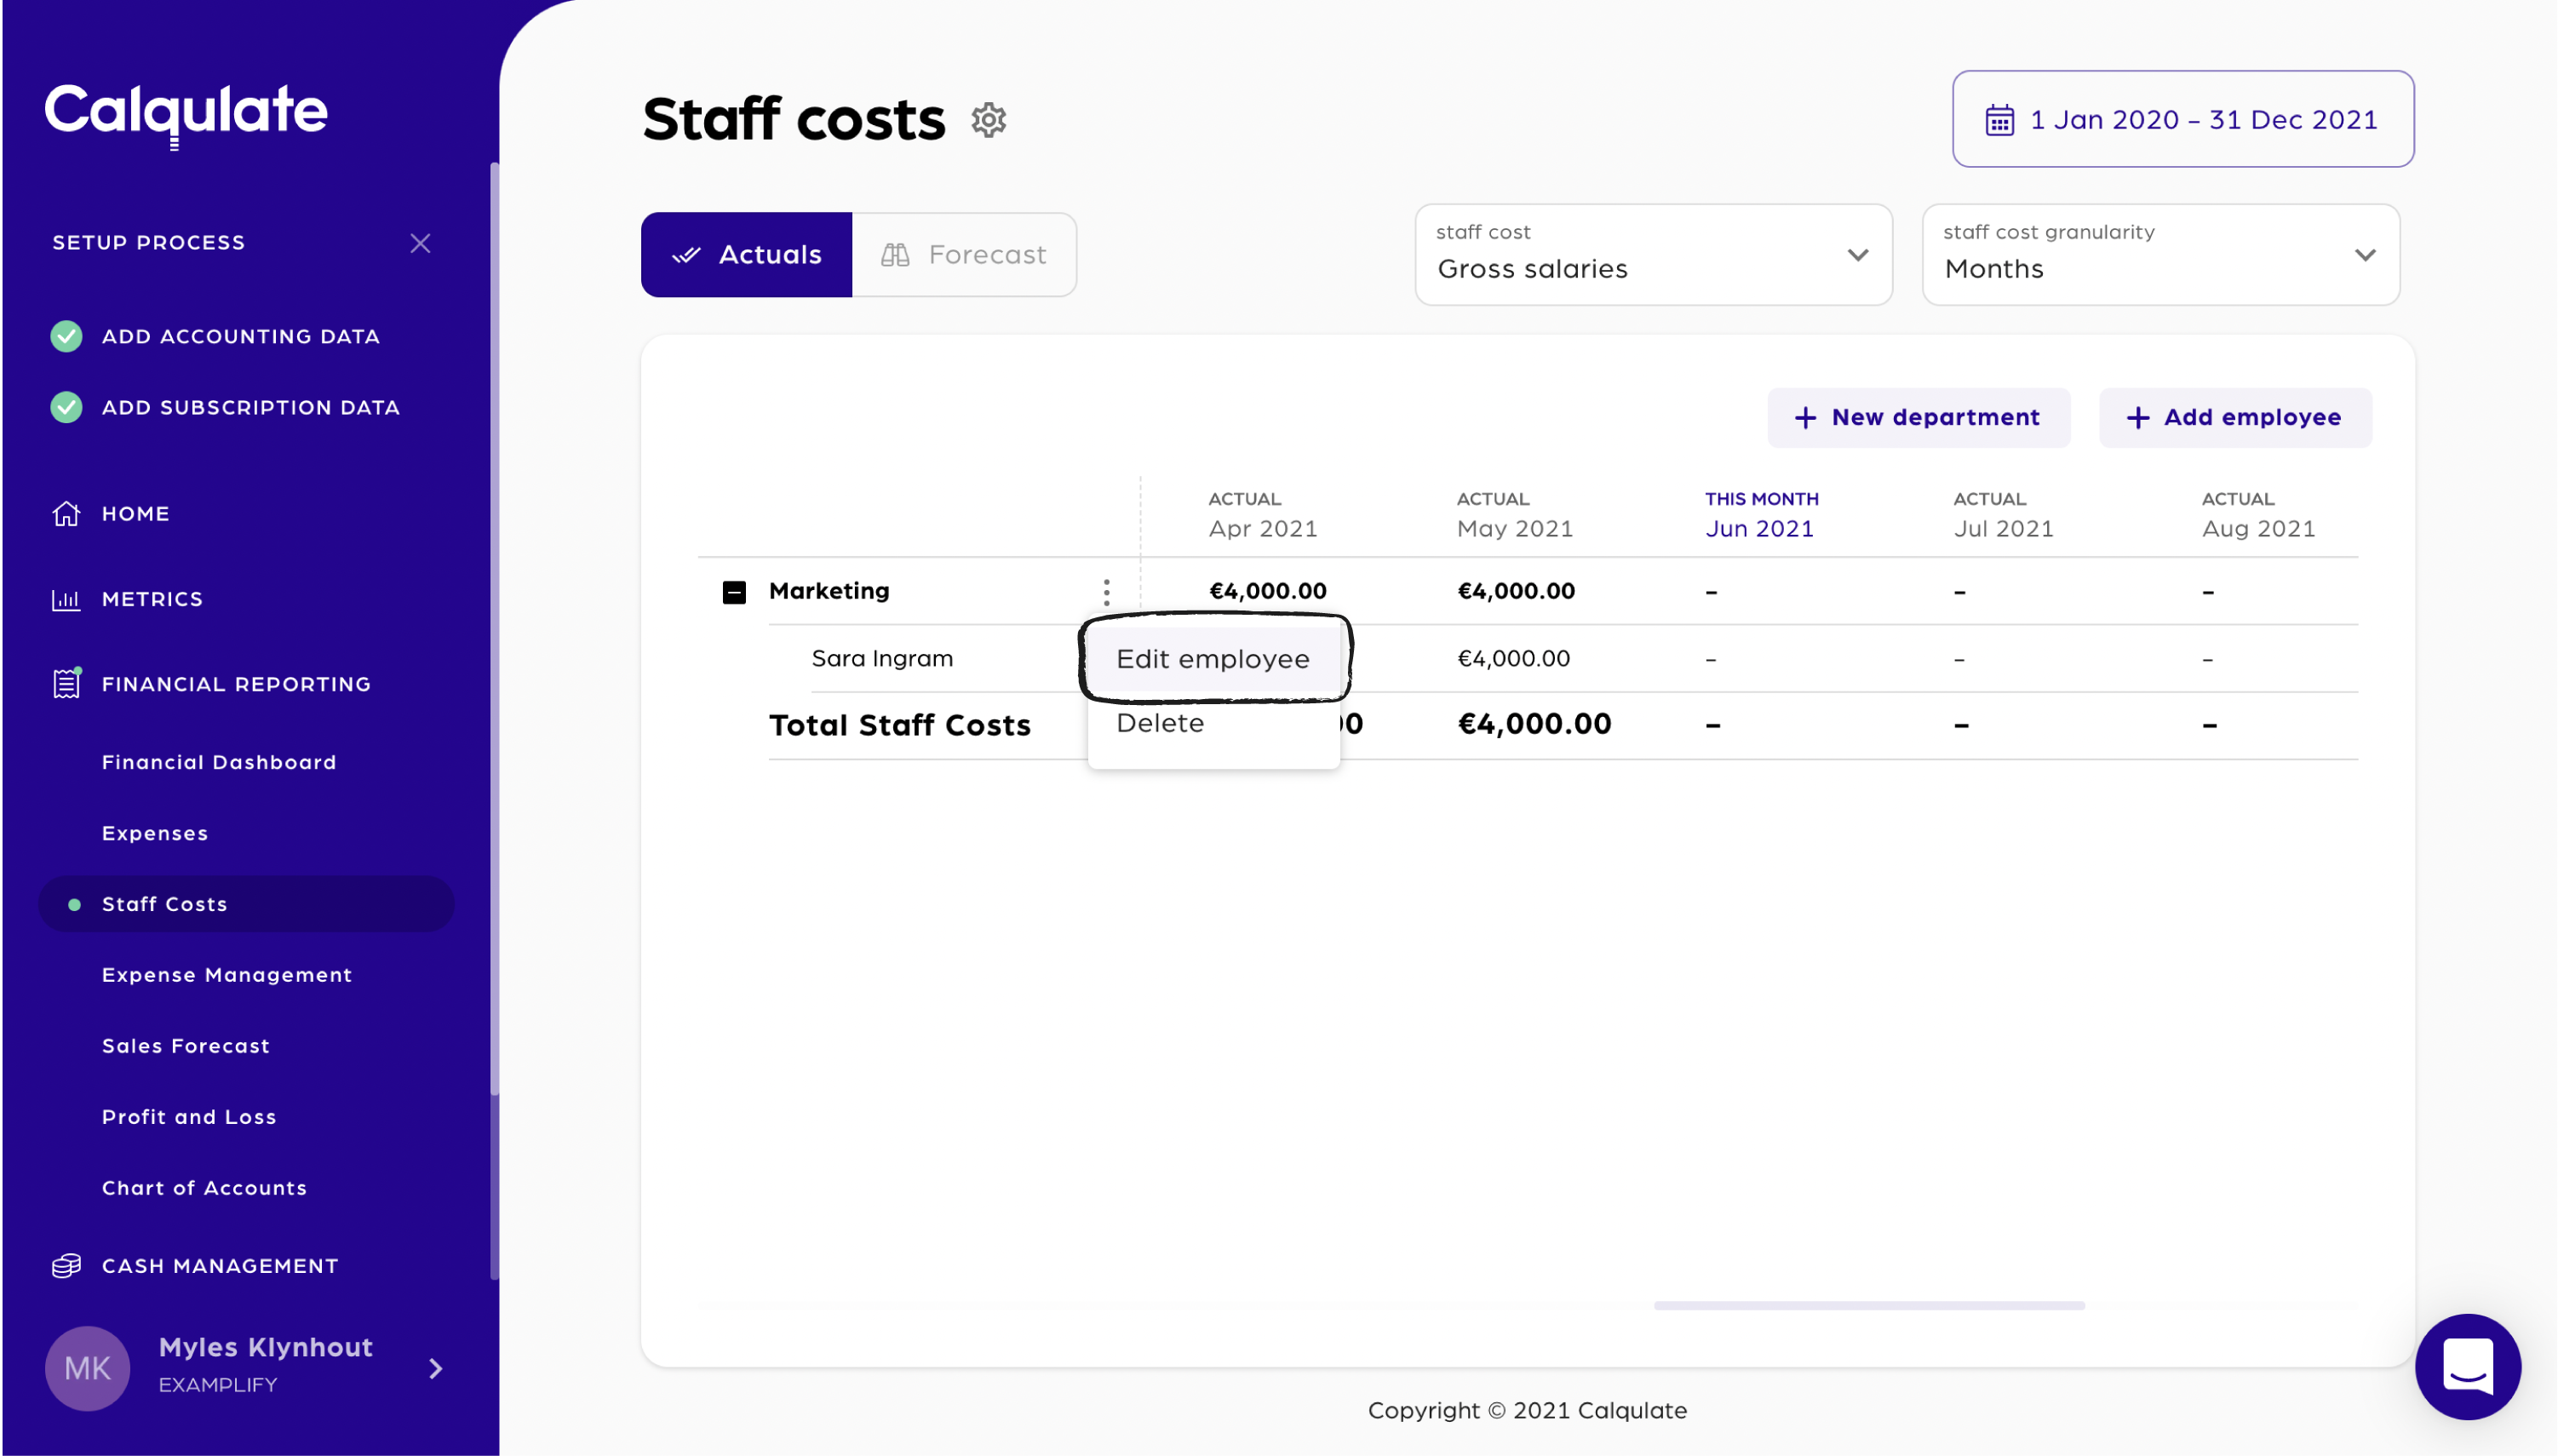
Task: Click the calendar icon in date range
Action: point(1999,120)
